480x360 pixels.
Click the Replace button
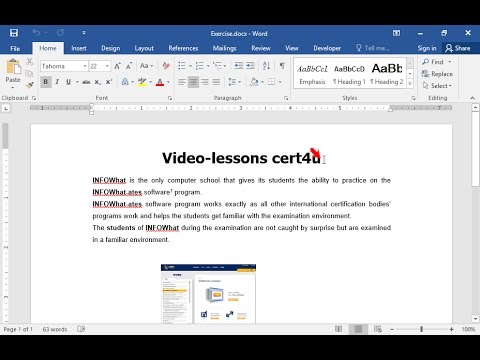click(437, 74)
